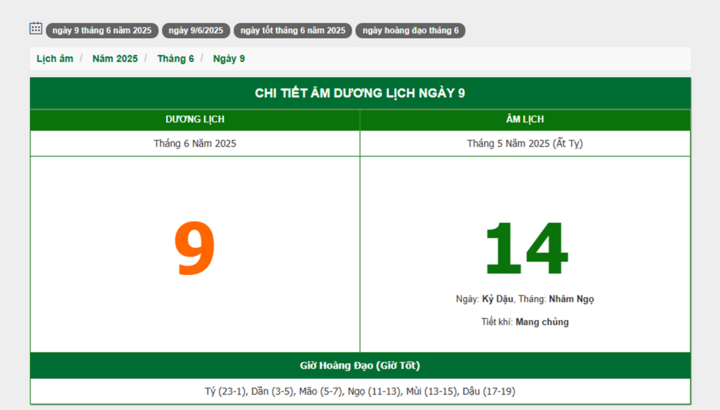Click the 'CHI TIẾT ÂM DƯƠNG LỊCH NGÀY 9' header
The height and width of the screenshot is (410, 720).
(360, 93)
